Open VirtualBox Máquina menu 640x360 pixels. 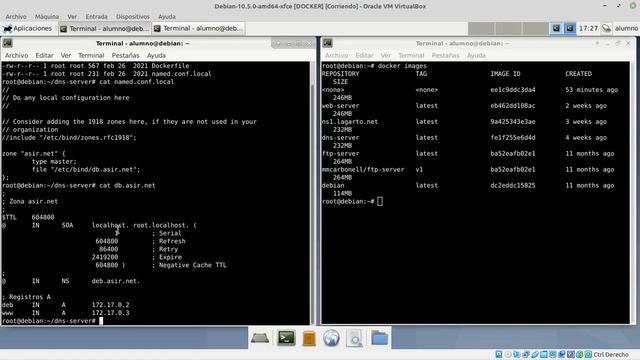(x=47, y=17)
